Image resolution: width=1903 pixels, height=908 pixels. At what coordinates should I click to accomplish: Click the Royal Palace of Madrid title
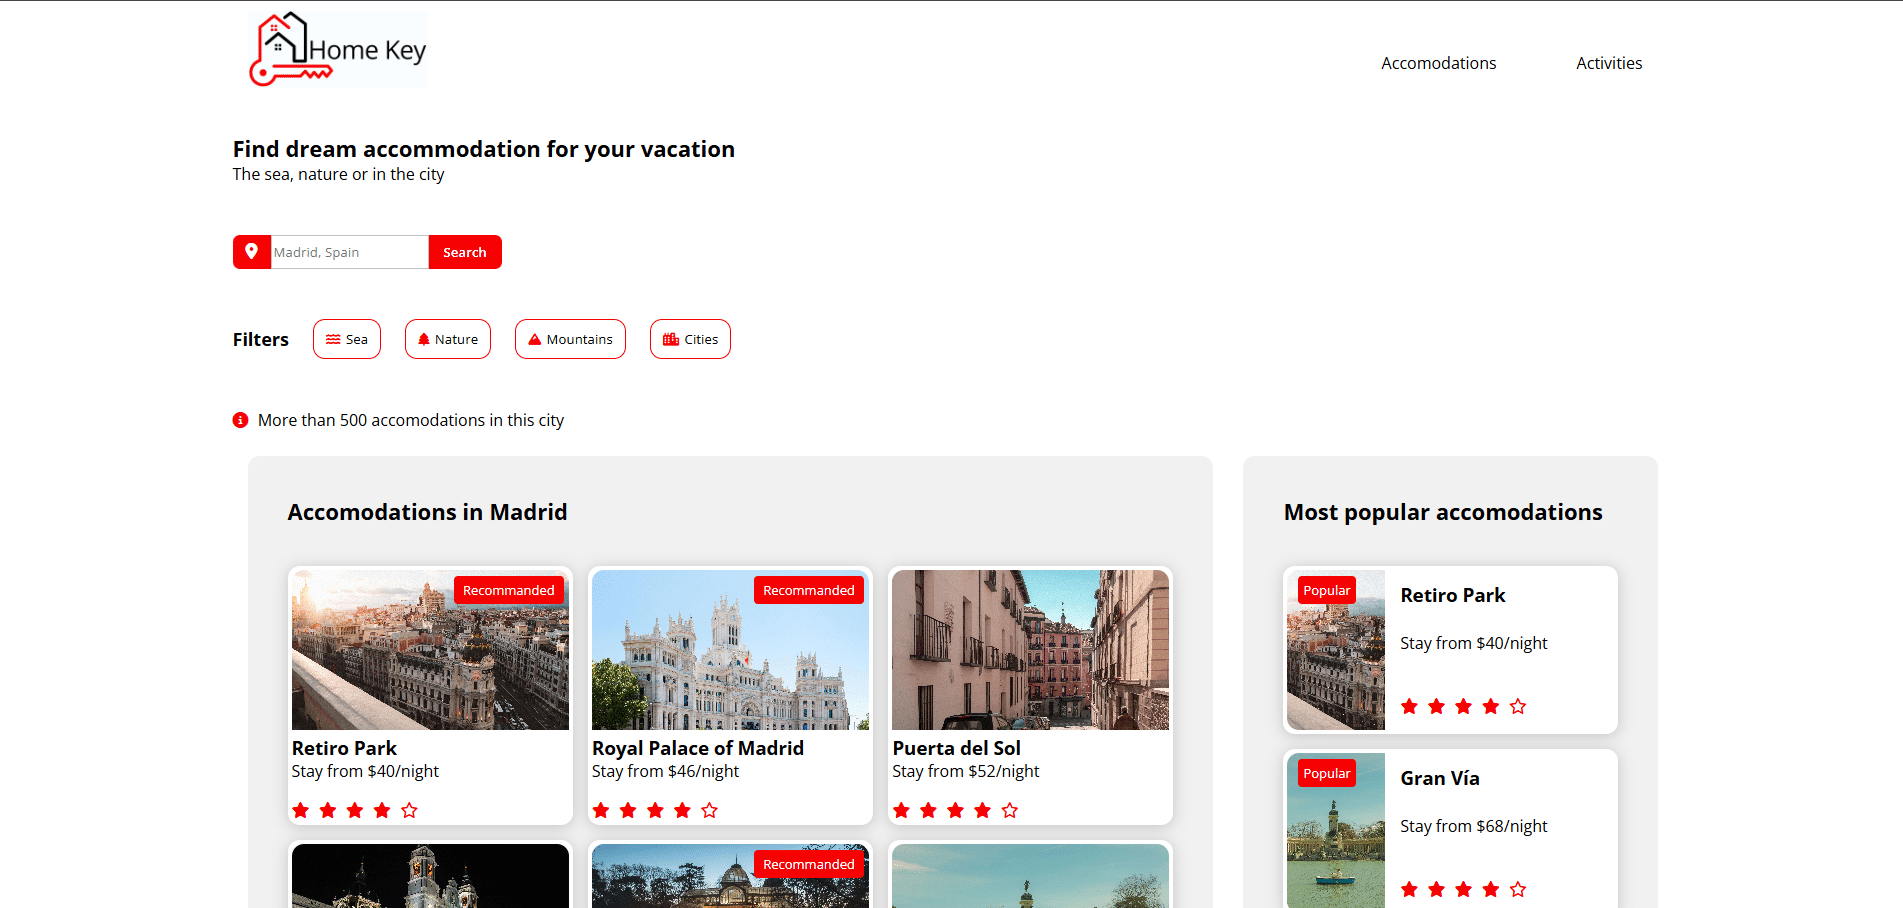698,748
